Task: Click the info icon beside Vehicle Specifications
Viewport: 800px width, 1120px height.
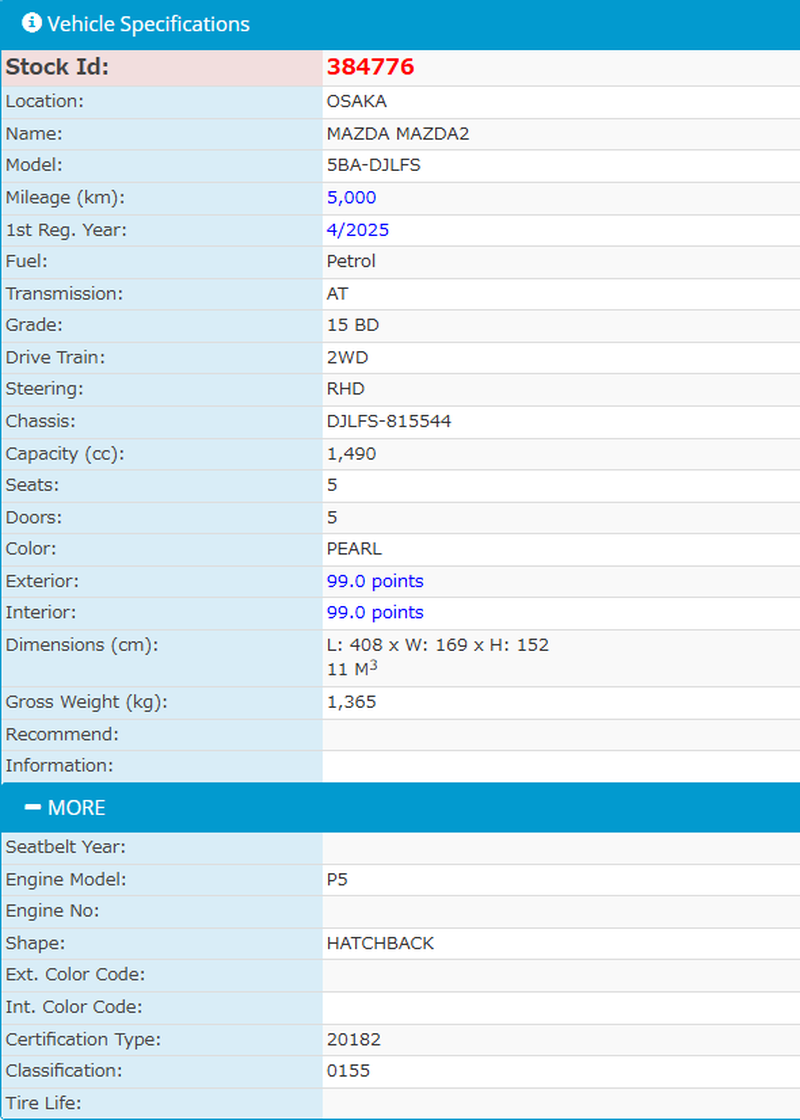Action: 31,23
